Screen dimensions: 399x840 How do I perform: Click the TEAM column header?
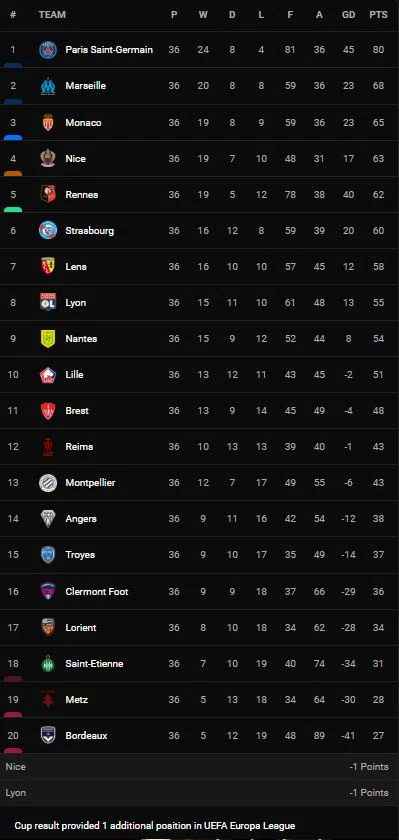click(52, 14)
